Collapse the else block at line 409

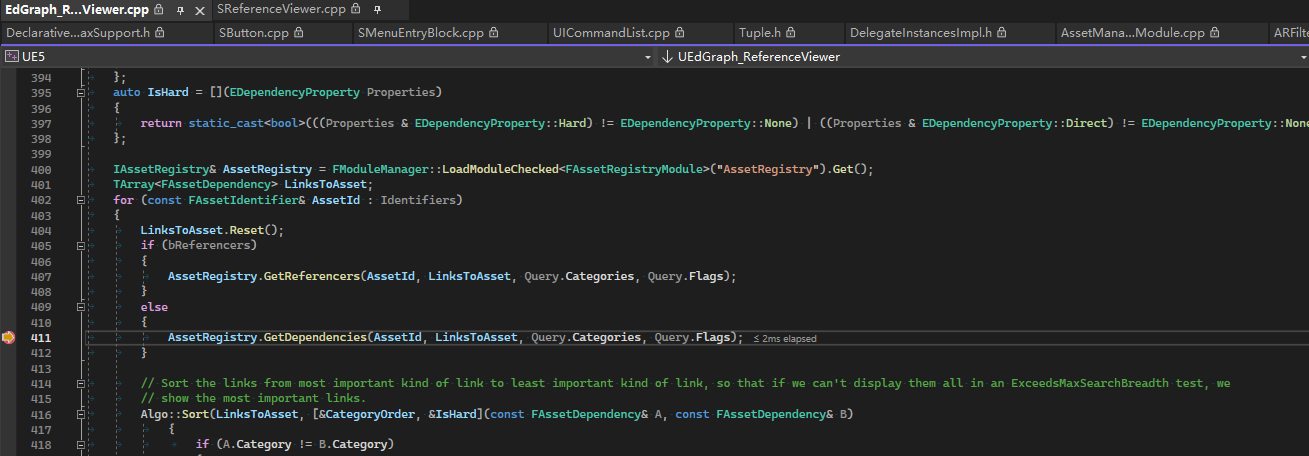[80, 308]
